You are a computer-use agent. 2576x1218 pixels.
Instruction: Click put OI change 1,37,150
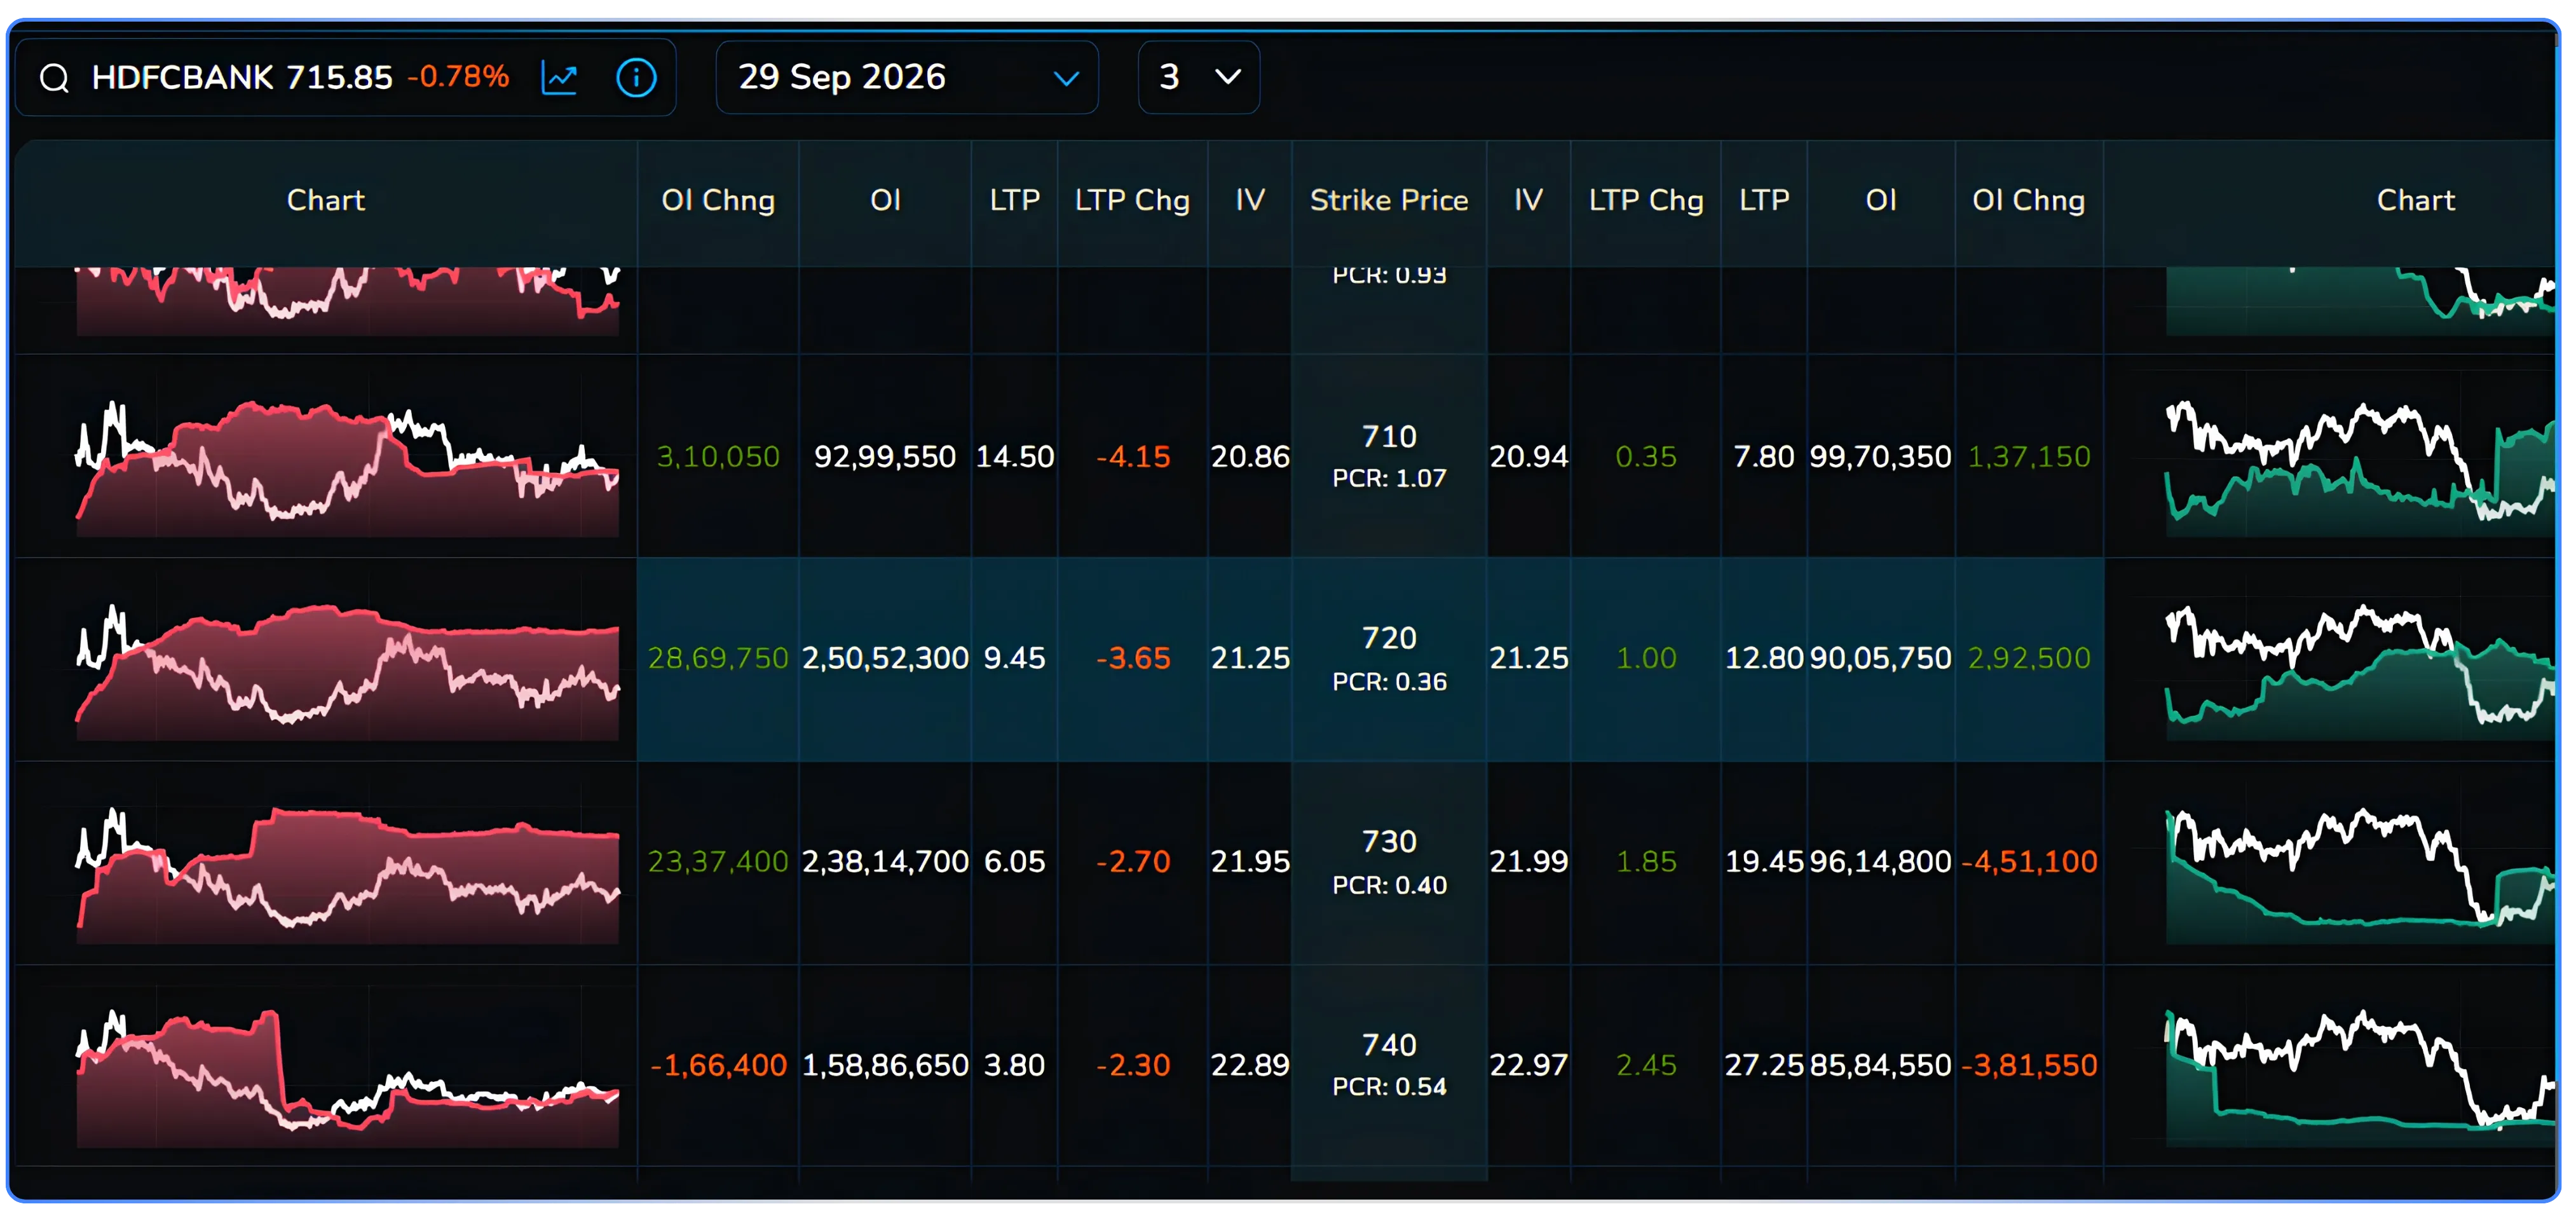click(x=2029, y=457)
